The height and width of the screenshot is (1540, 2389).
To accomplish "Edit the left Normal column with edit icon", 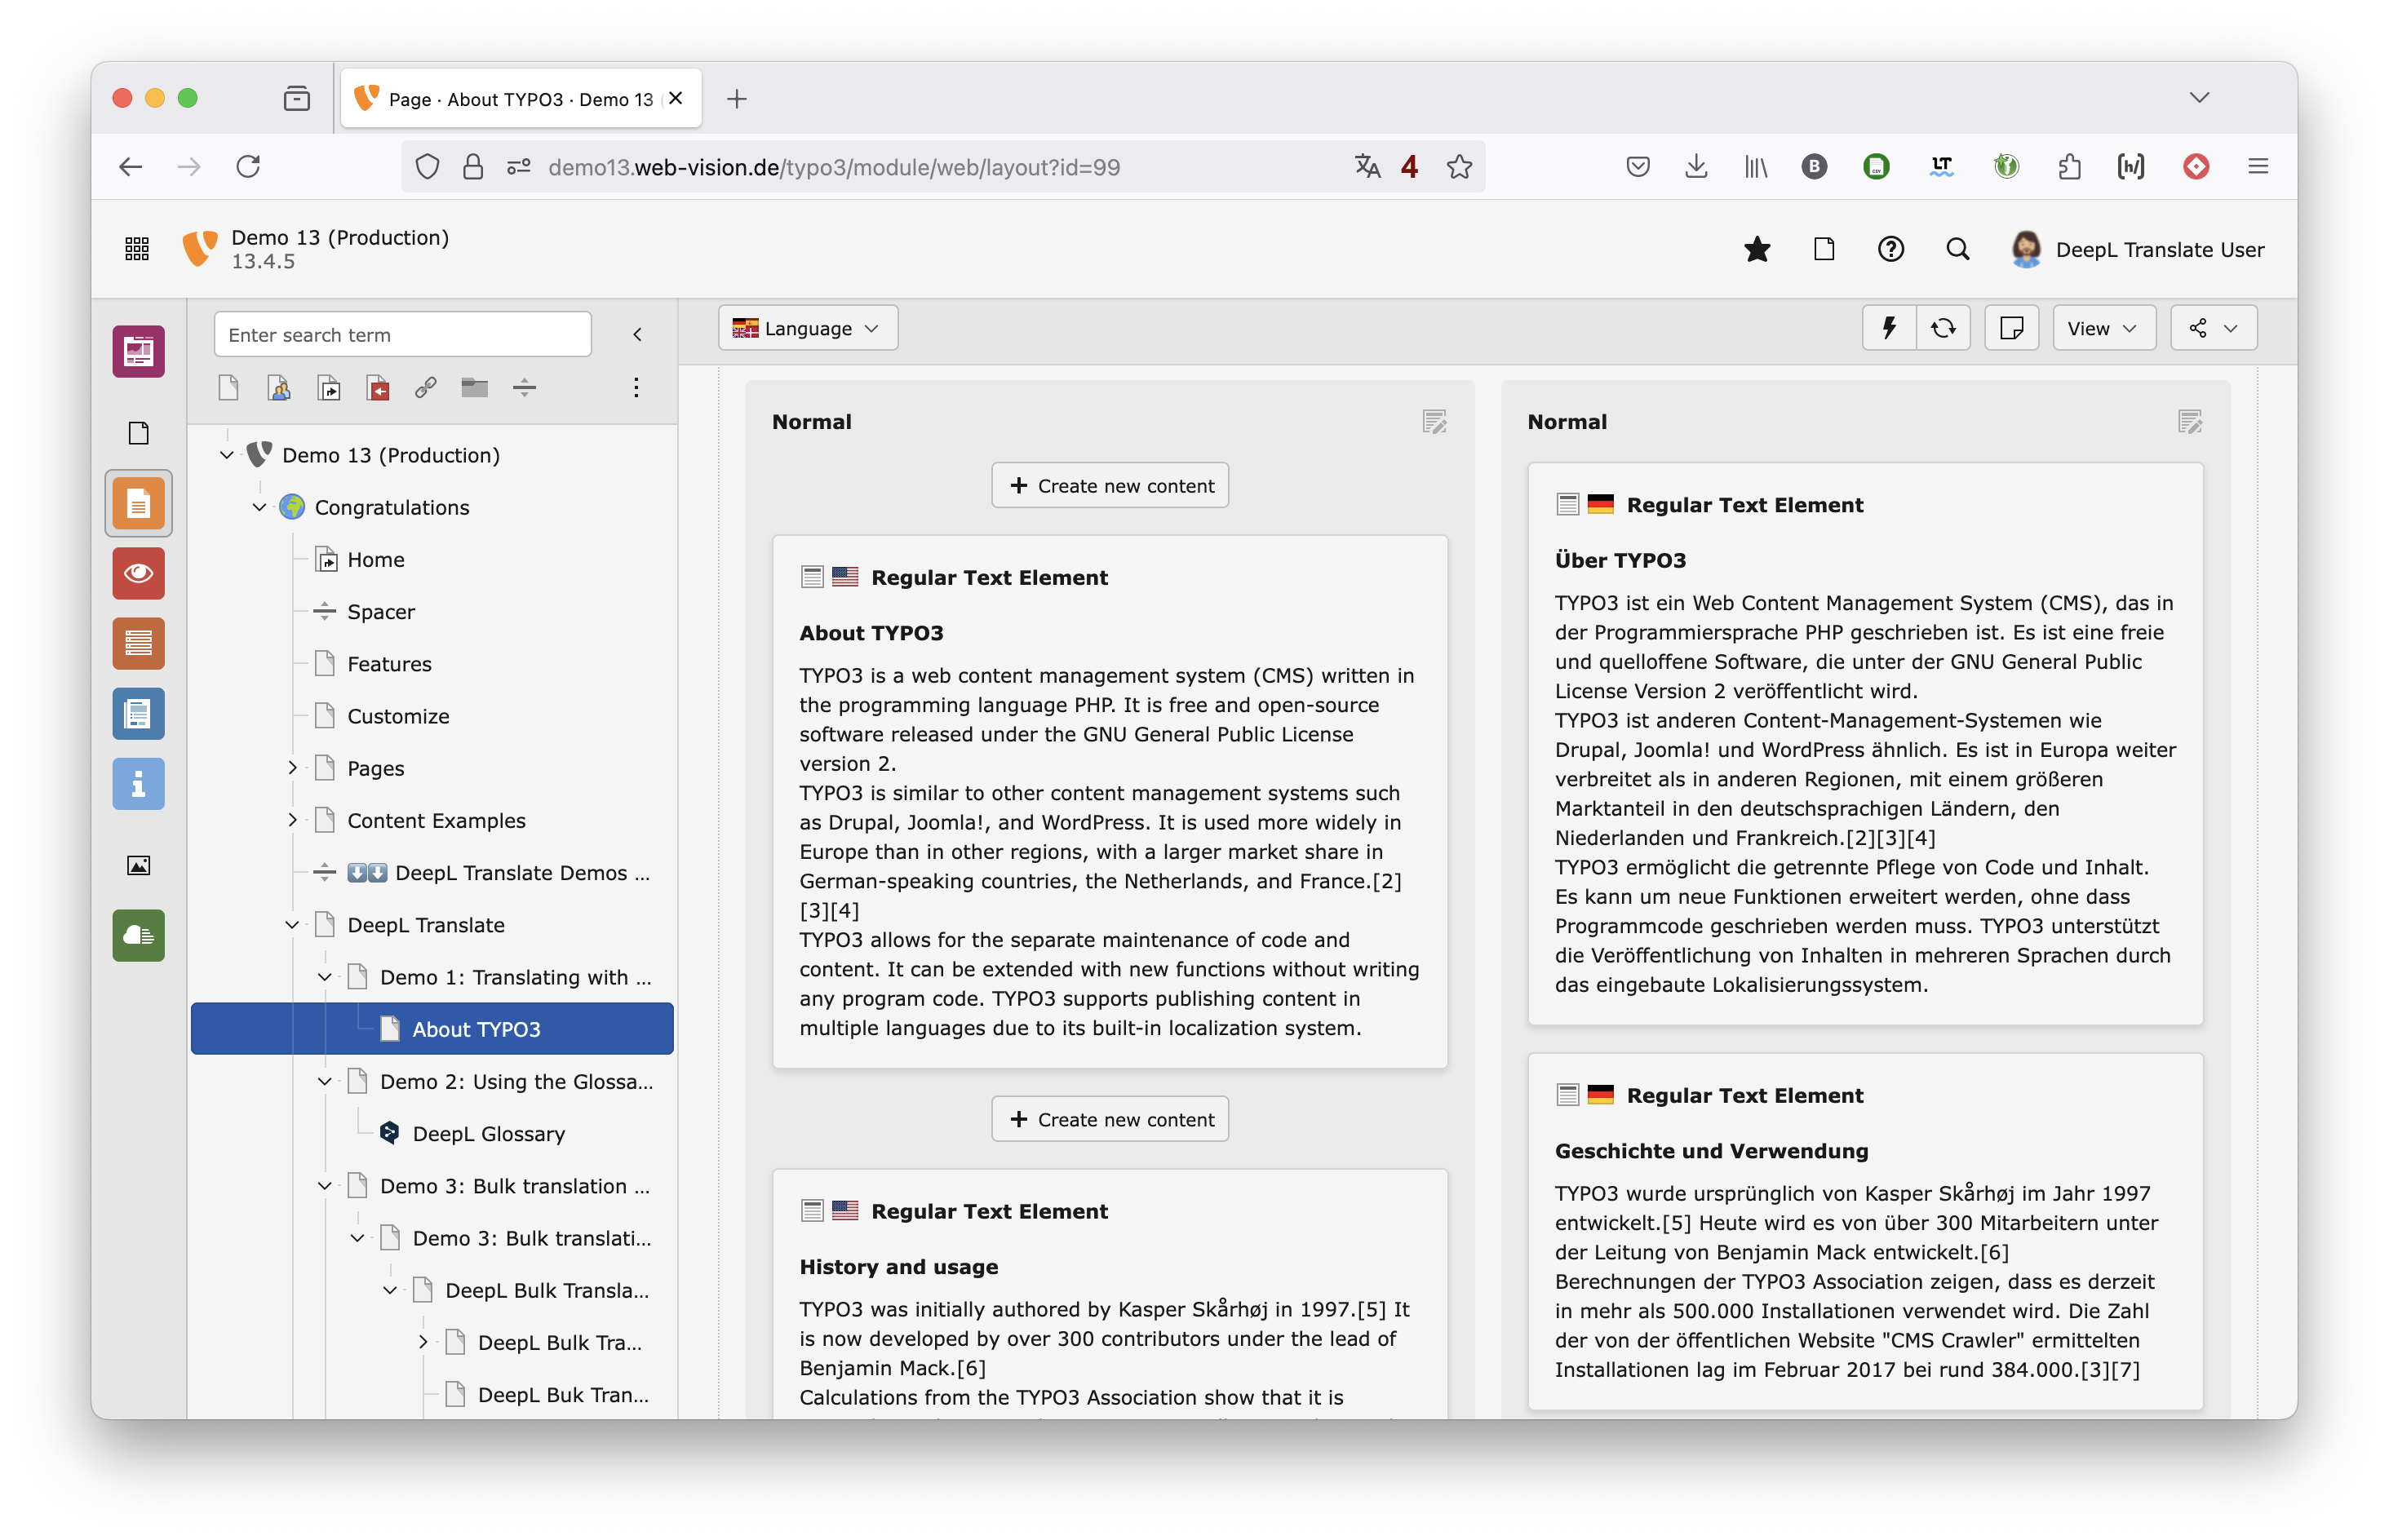I will [x=1434, y=422].
